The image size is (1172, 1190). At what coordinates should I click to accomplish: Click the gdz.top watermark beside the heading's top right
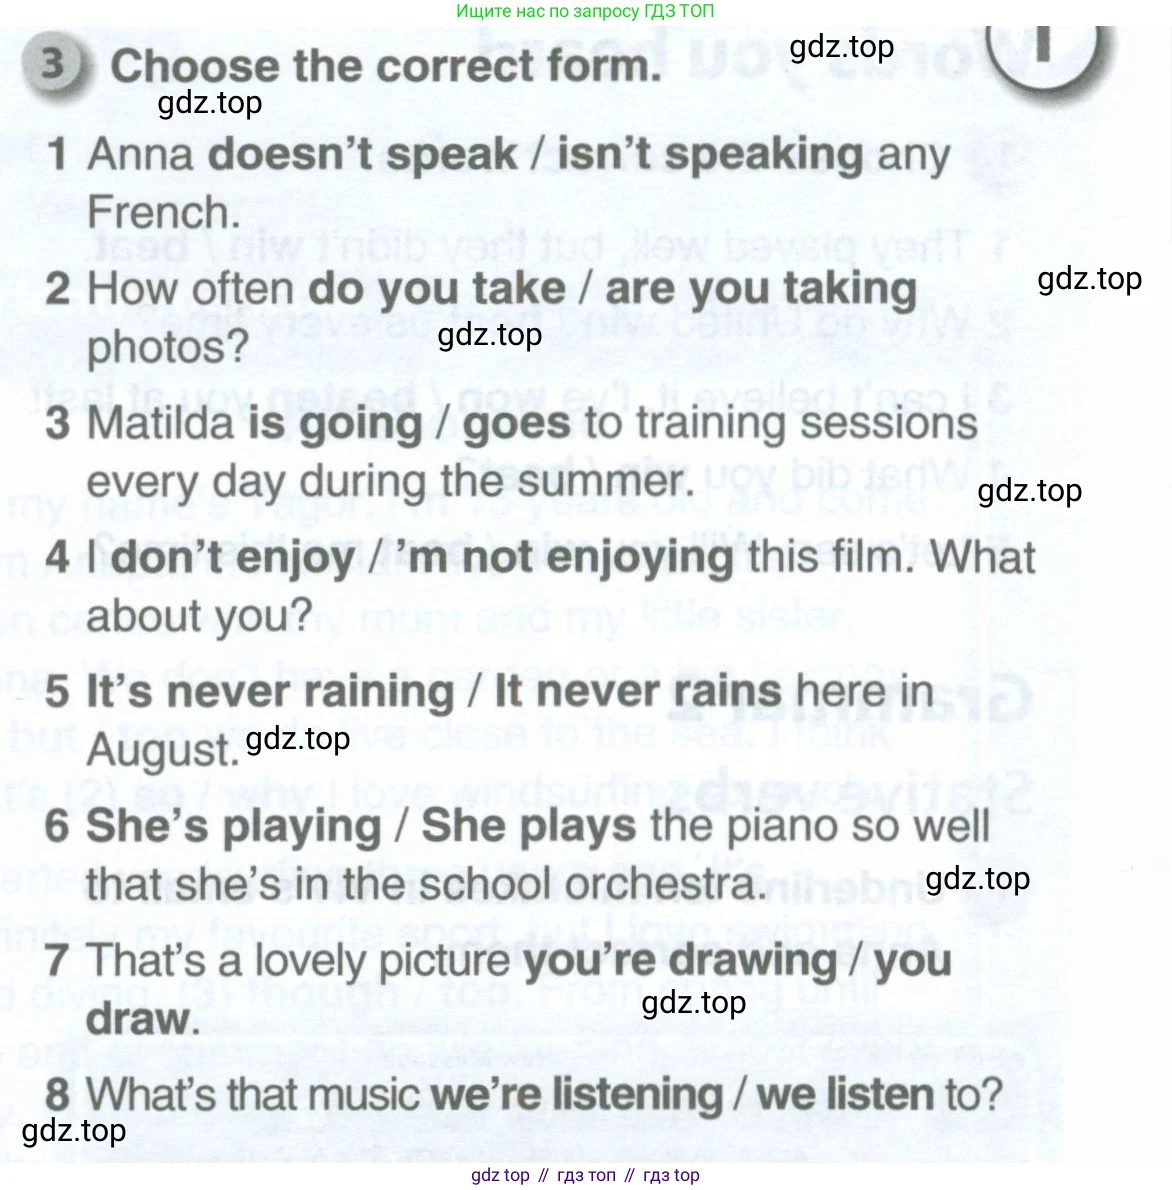click(x=841, y=47)
